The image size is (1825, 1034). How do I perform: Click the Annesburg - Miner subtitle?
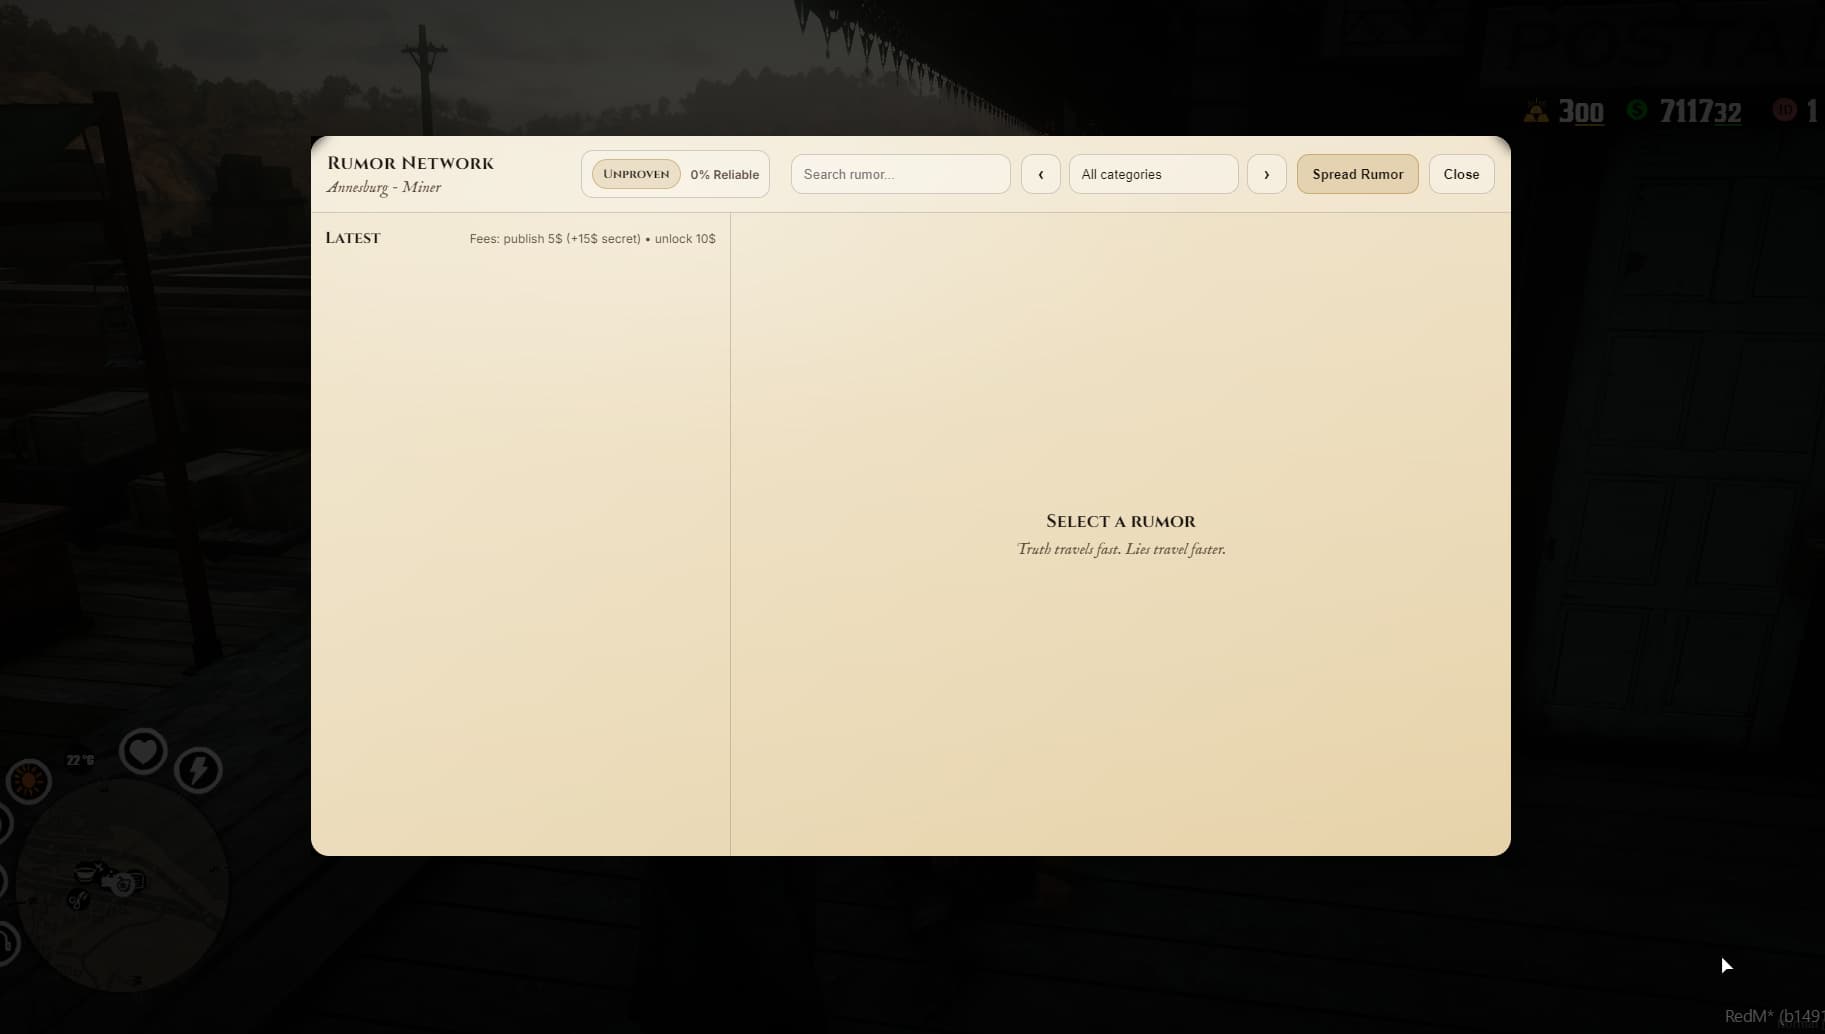[x=384, y=187]
